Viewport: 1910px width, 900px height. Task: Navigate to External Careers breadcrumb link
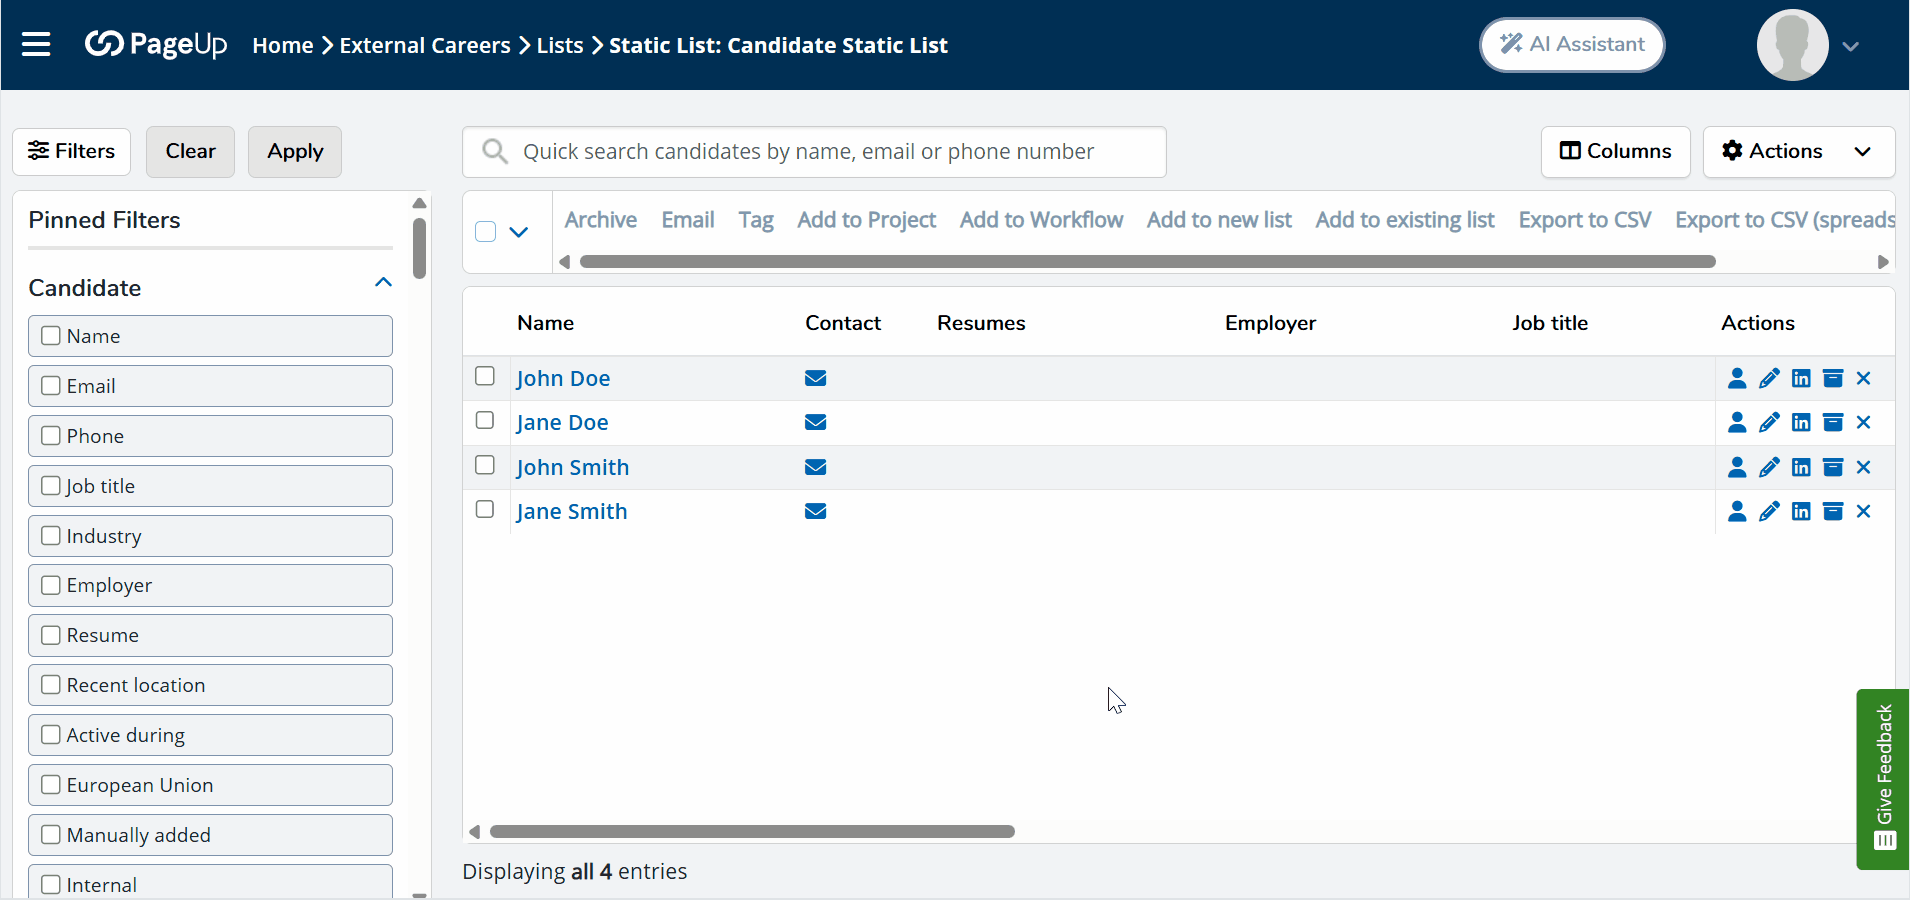click(x=425, y=45)
